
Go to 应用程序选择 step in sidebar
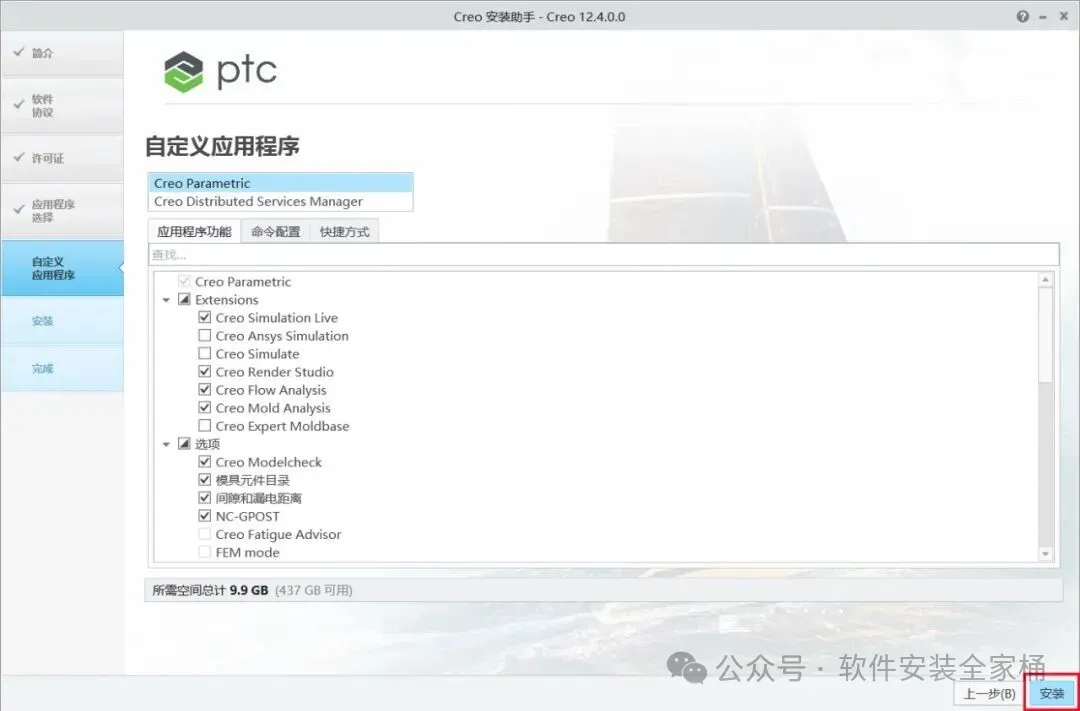click(63, 211)
